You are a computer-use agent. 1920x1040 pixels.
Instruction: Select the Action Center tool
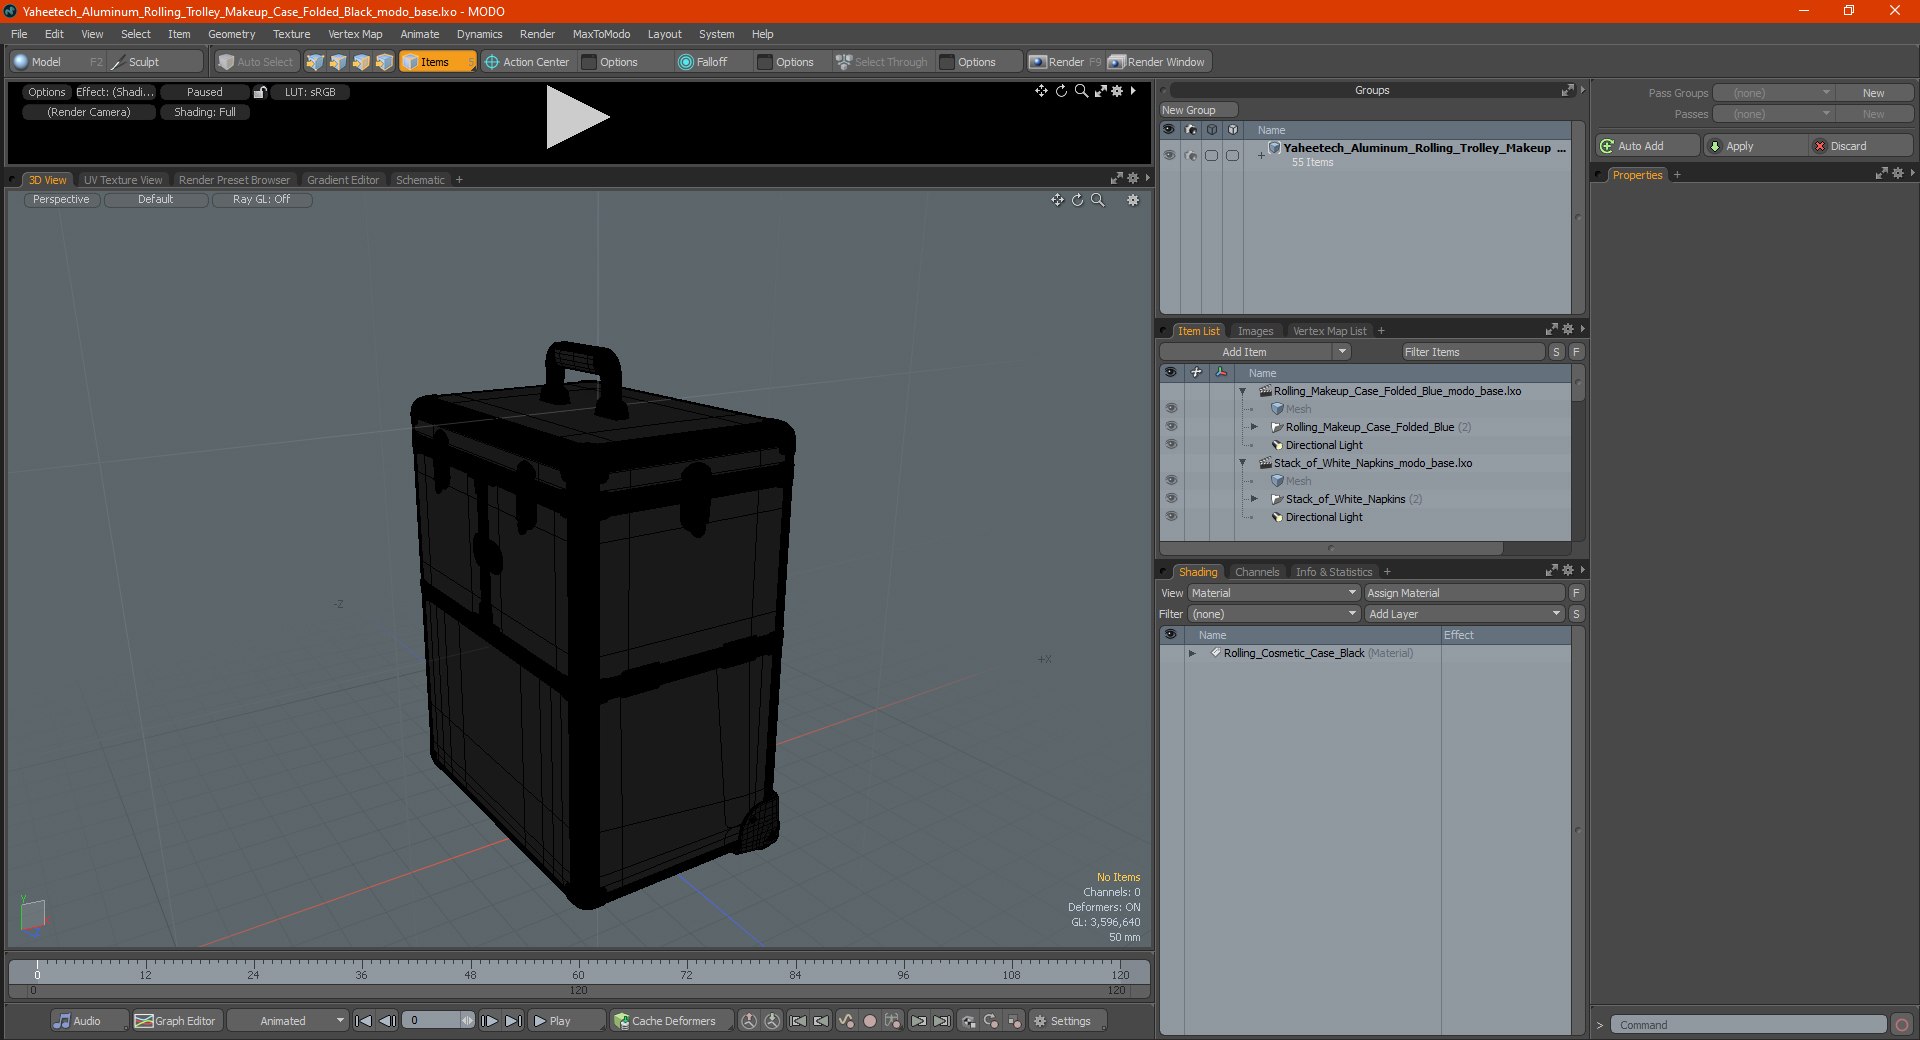pos(527,62)
